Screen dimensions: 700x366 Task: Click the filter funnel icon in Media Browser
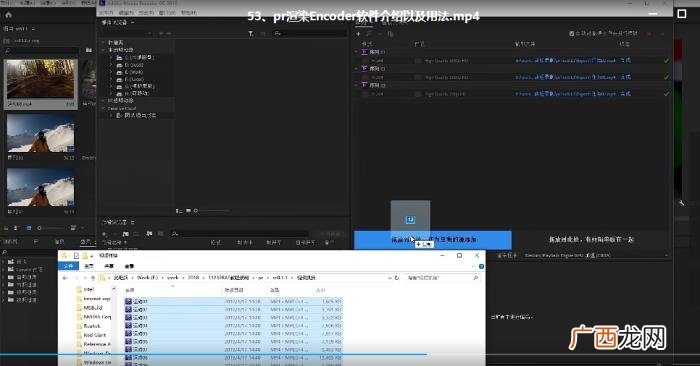click(251, 33)
